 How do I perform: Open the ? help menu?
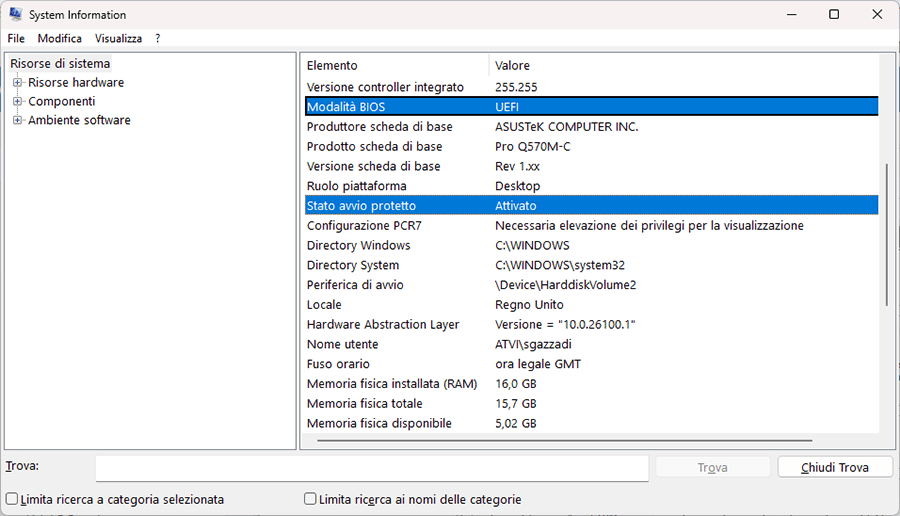click(158, 38)
